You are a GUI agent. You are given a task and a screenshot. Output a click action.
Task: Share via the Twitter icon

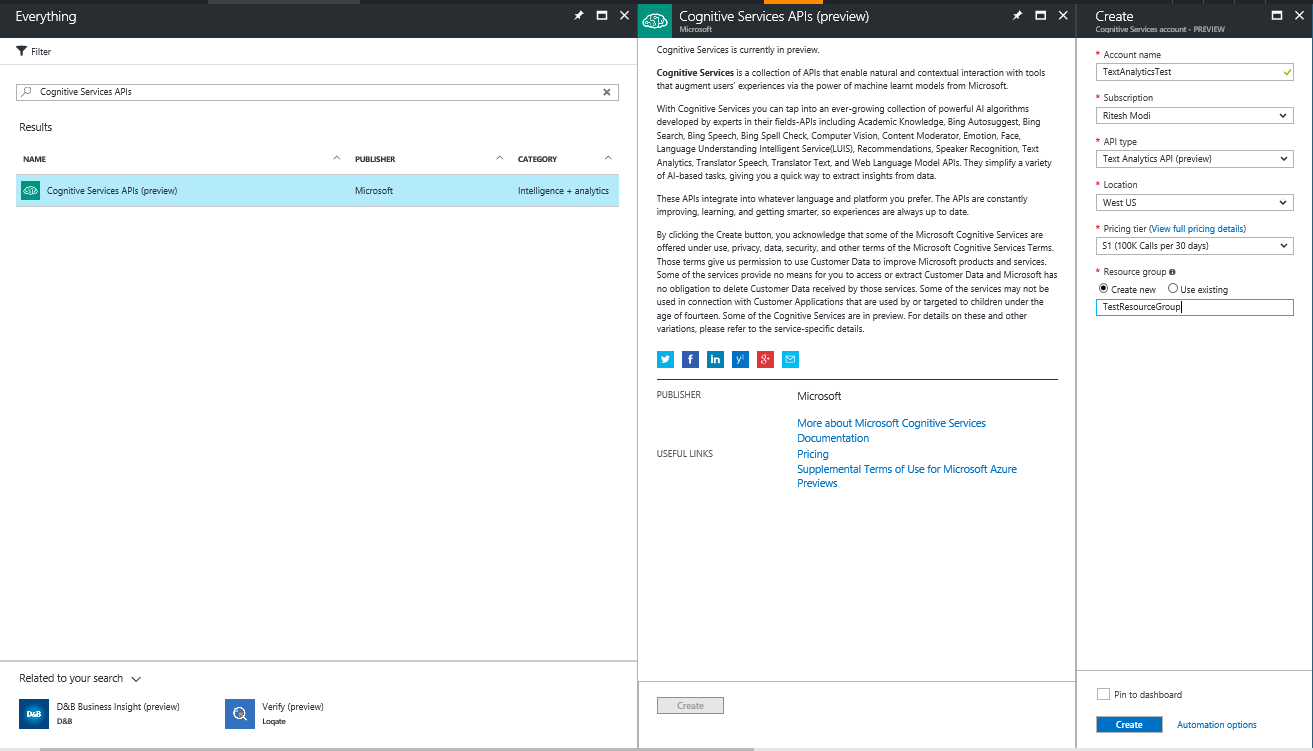[x=665, y=359]
